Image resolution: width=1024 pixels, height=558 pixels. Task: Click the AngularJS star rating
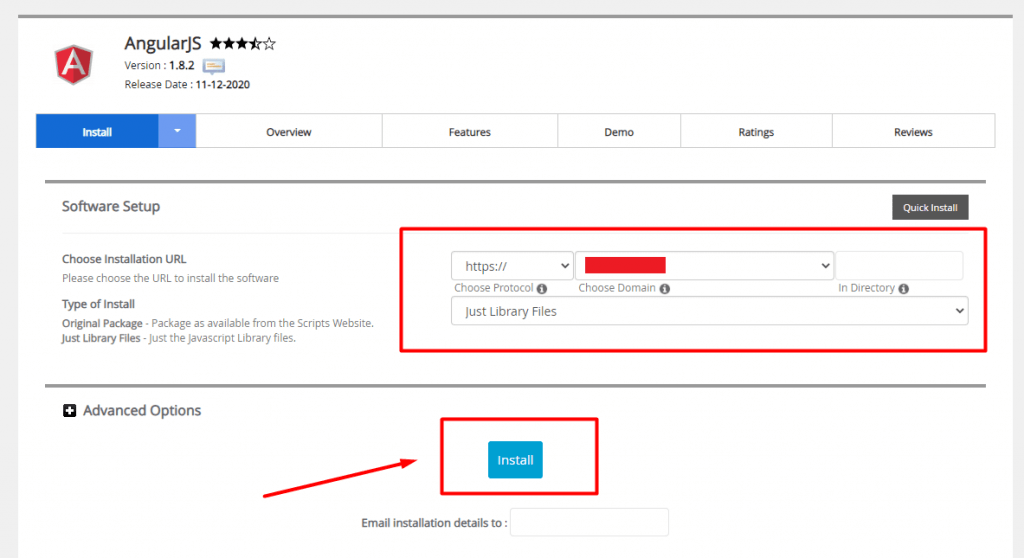[243, 44]
